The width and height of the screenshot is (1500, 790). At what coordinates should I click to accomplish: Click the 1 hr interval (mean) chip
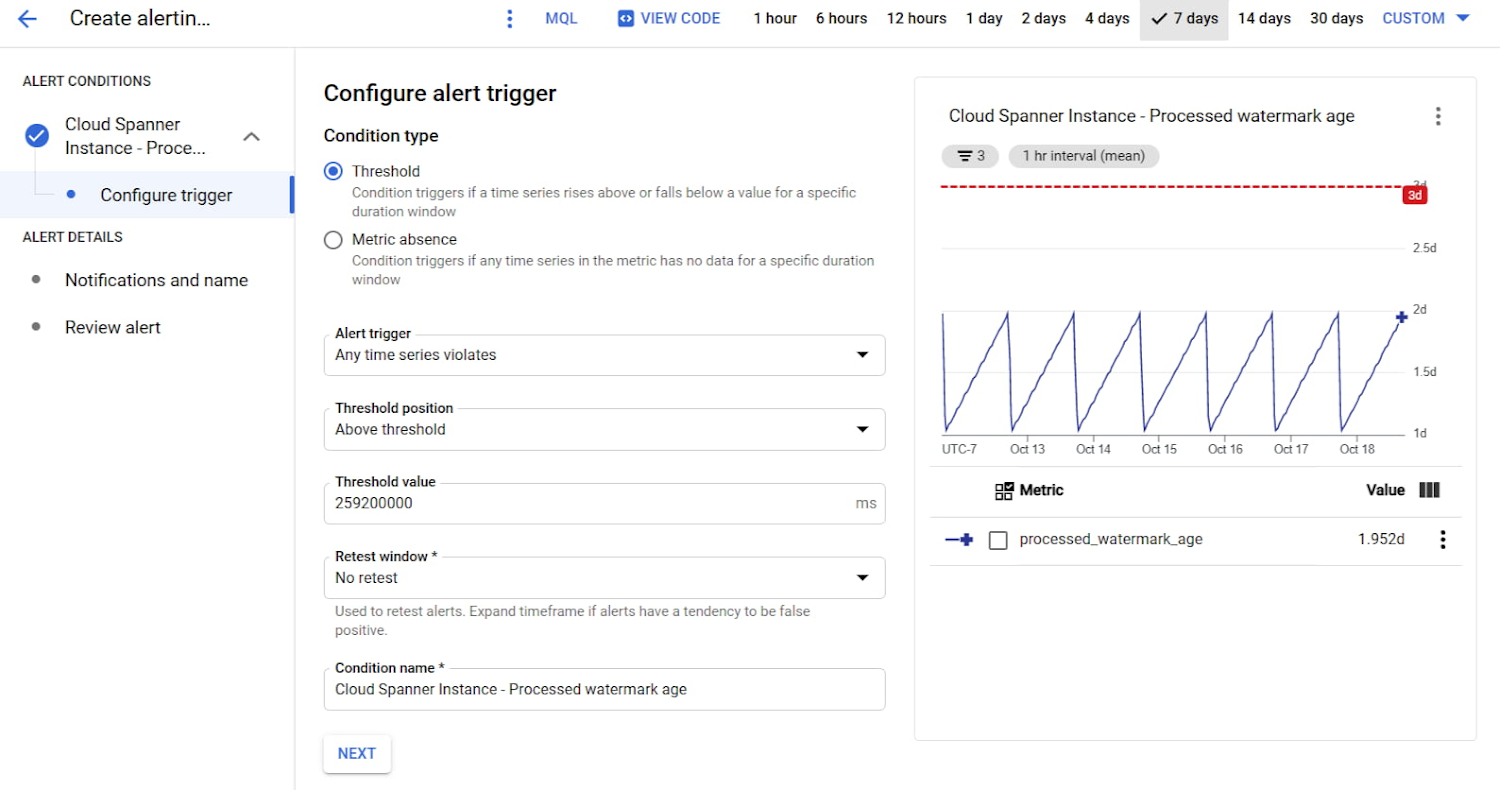tap(1084, 156)
